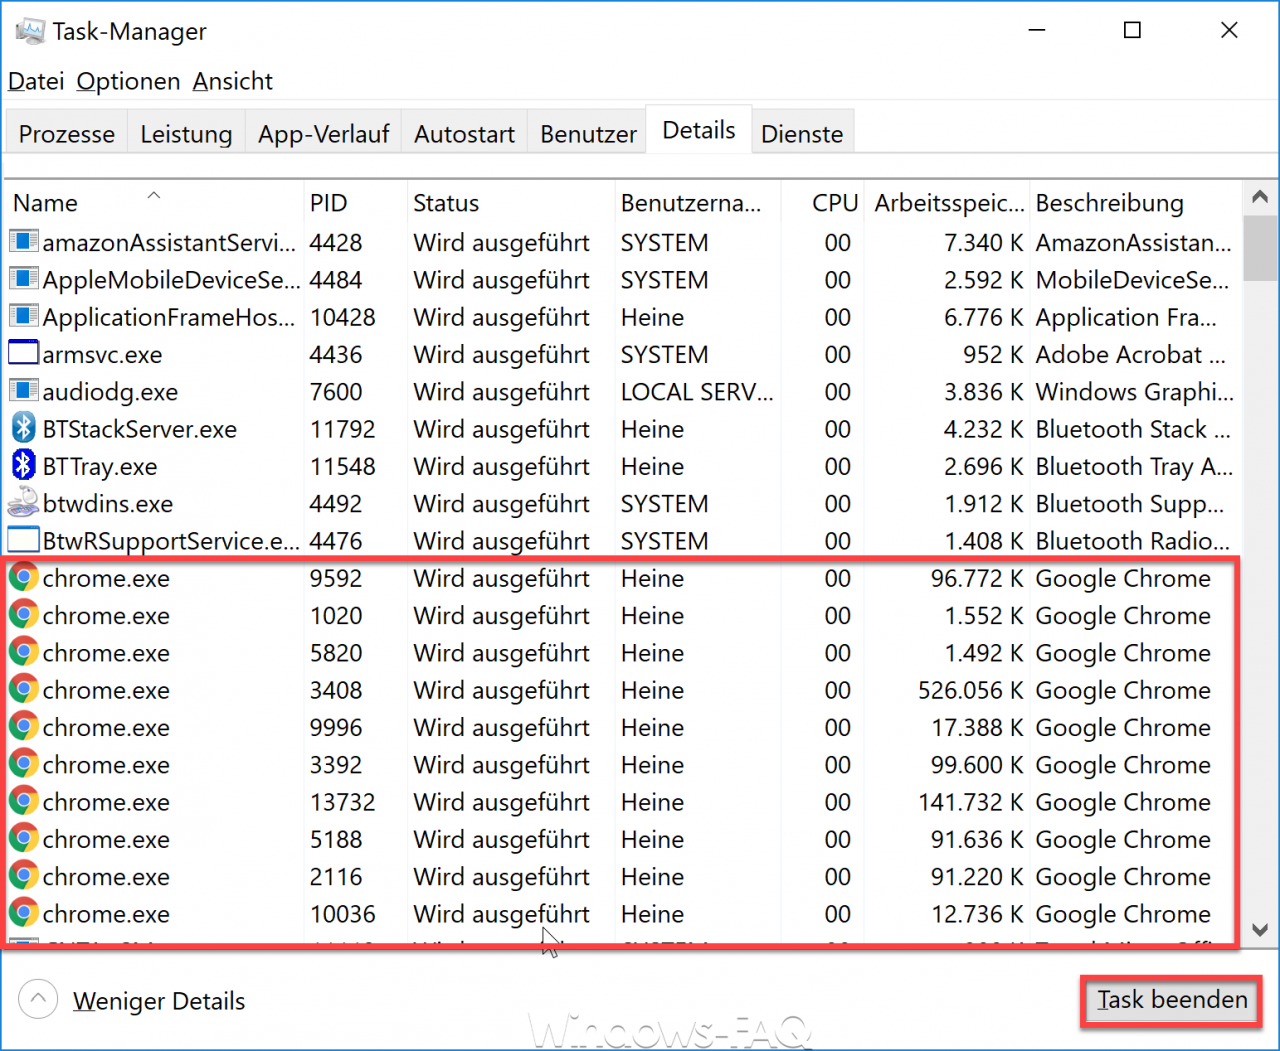The image size is (1280, 1051).
Task: Select the Details tab
Action: point(699,130)
